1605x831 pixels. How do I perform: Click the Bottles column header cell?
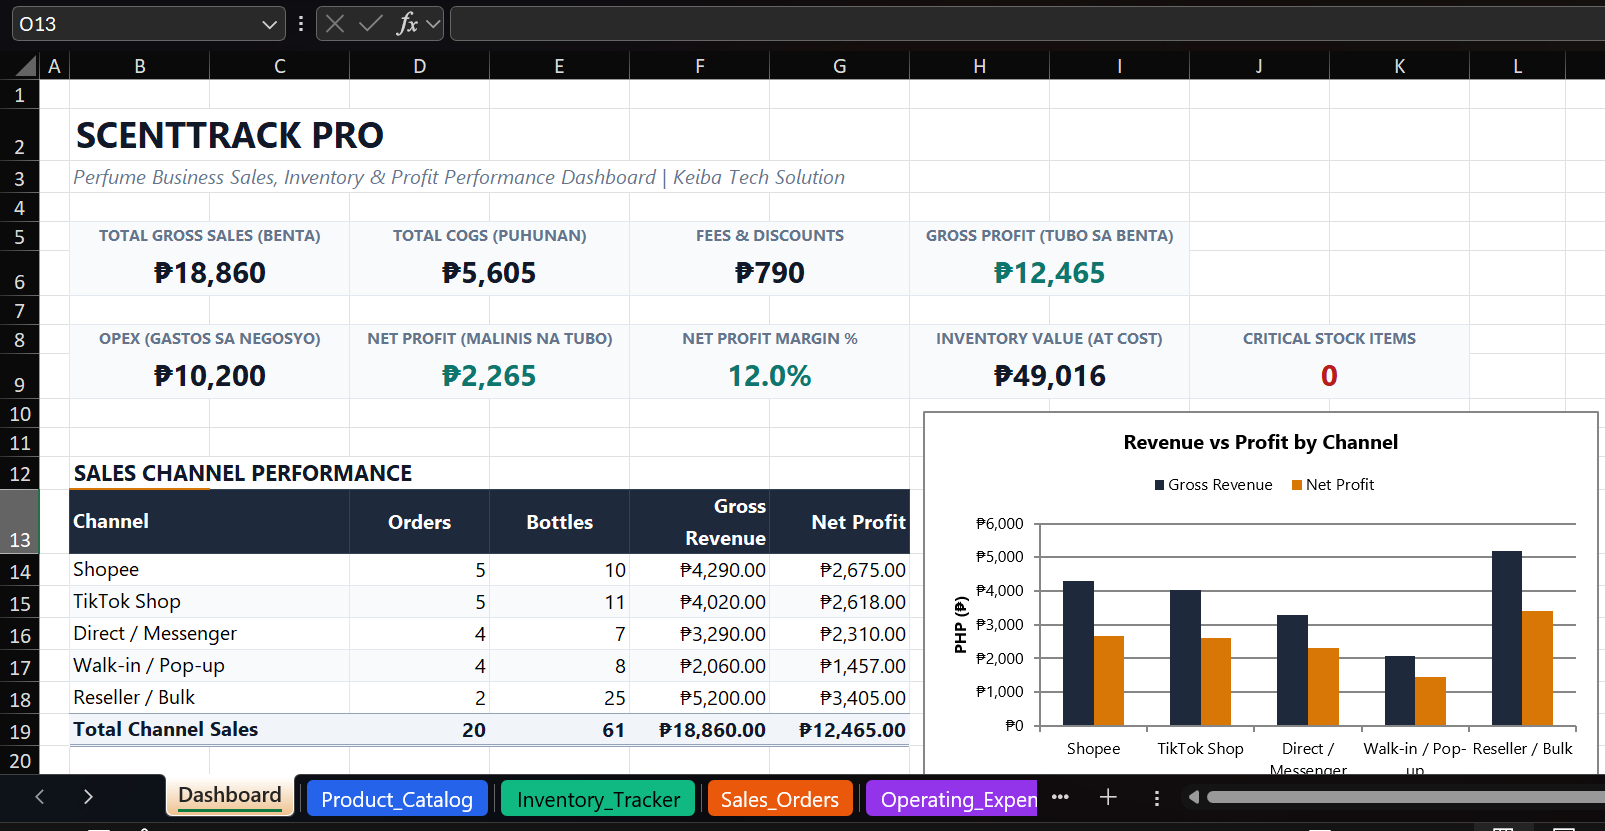560,522
